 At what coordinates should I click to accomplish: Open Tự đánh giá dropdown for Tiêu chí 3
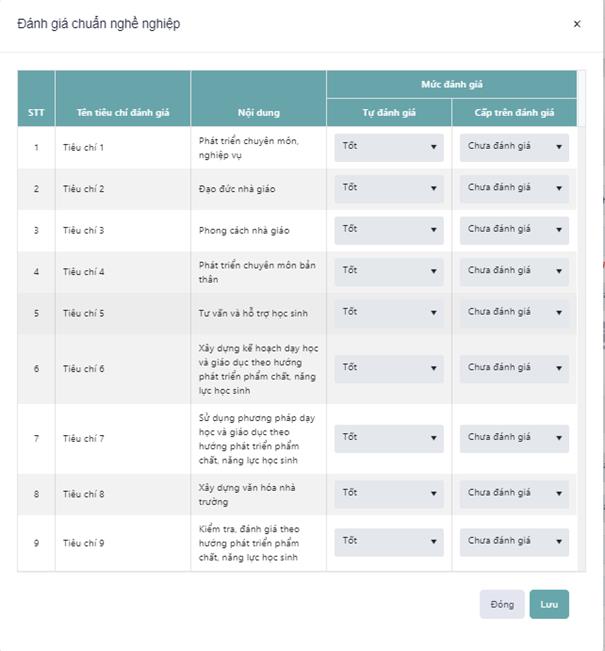[389, 230]
